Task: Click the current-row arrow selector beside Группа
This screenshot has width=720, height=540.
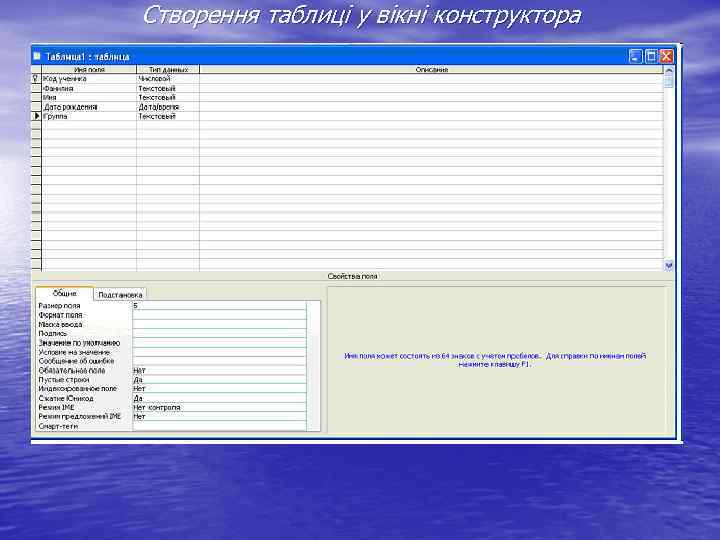Action: tap(36, 116)
